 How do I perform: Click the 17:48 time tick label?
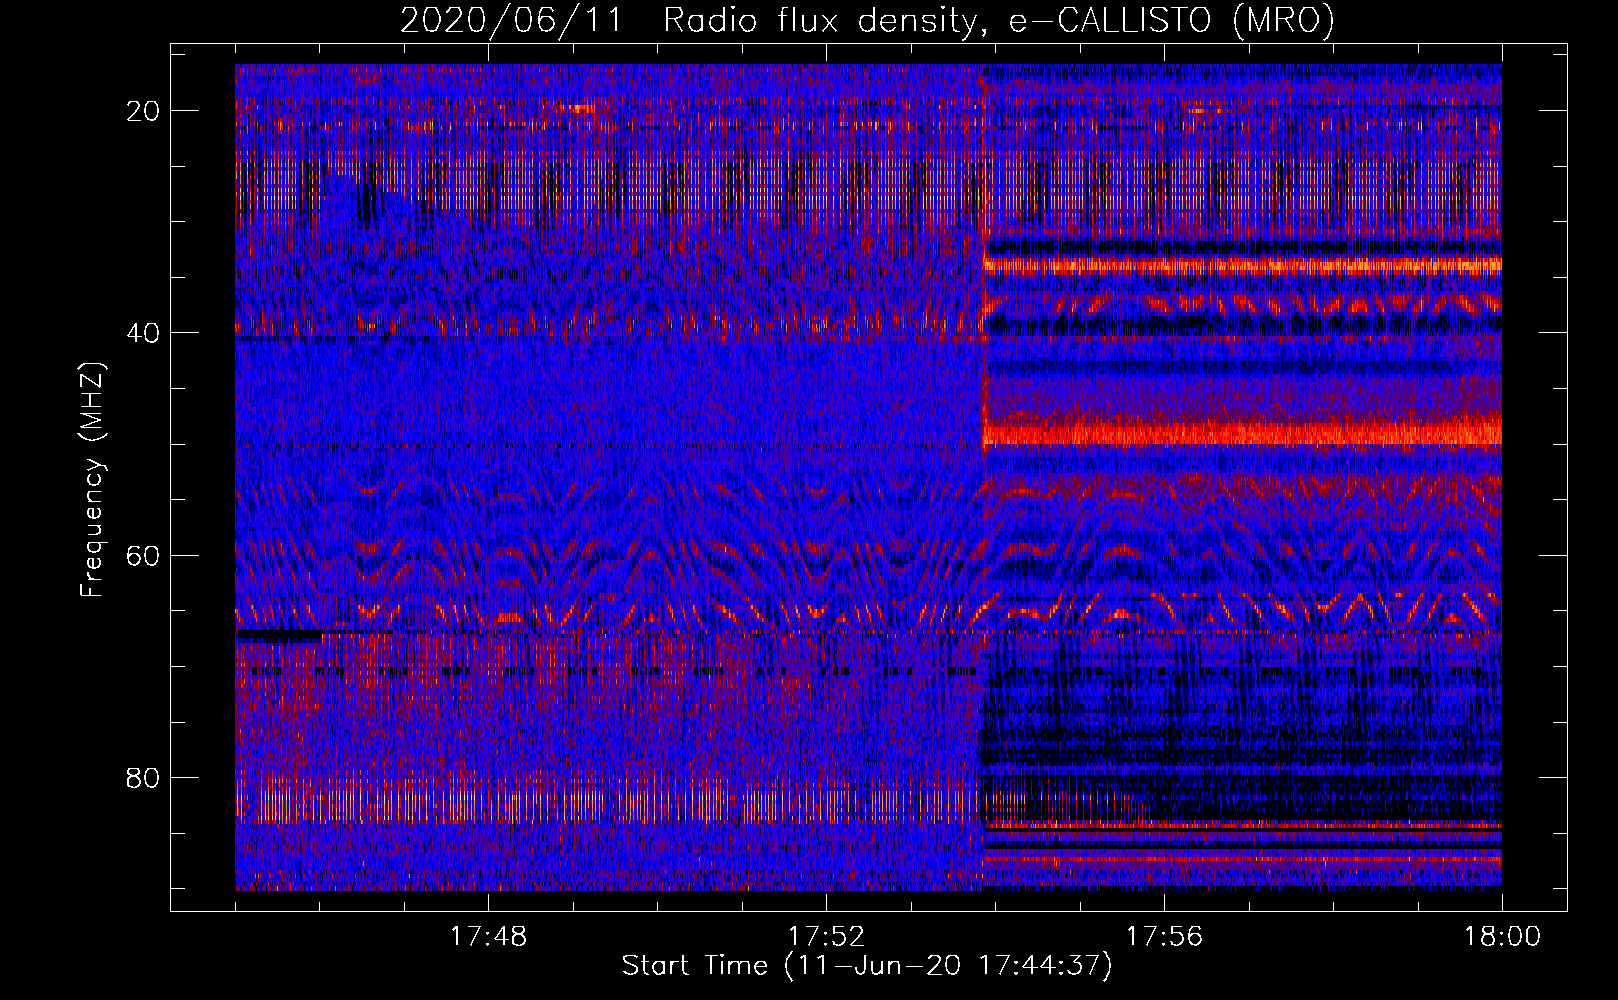(488, 937)
